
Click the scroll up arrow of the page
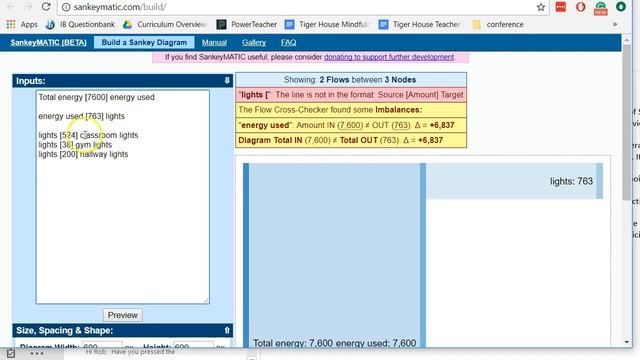coord(627,40)
